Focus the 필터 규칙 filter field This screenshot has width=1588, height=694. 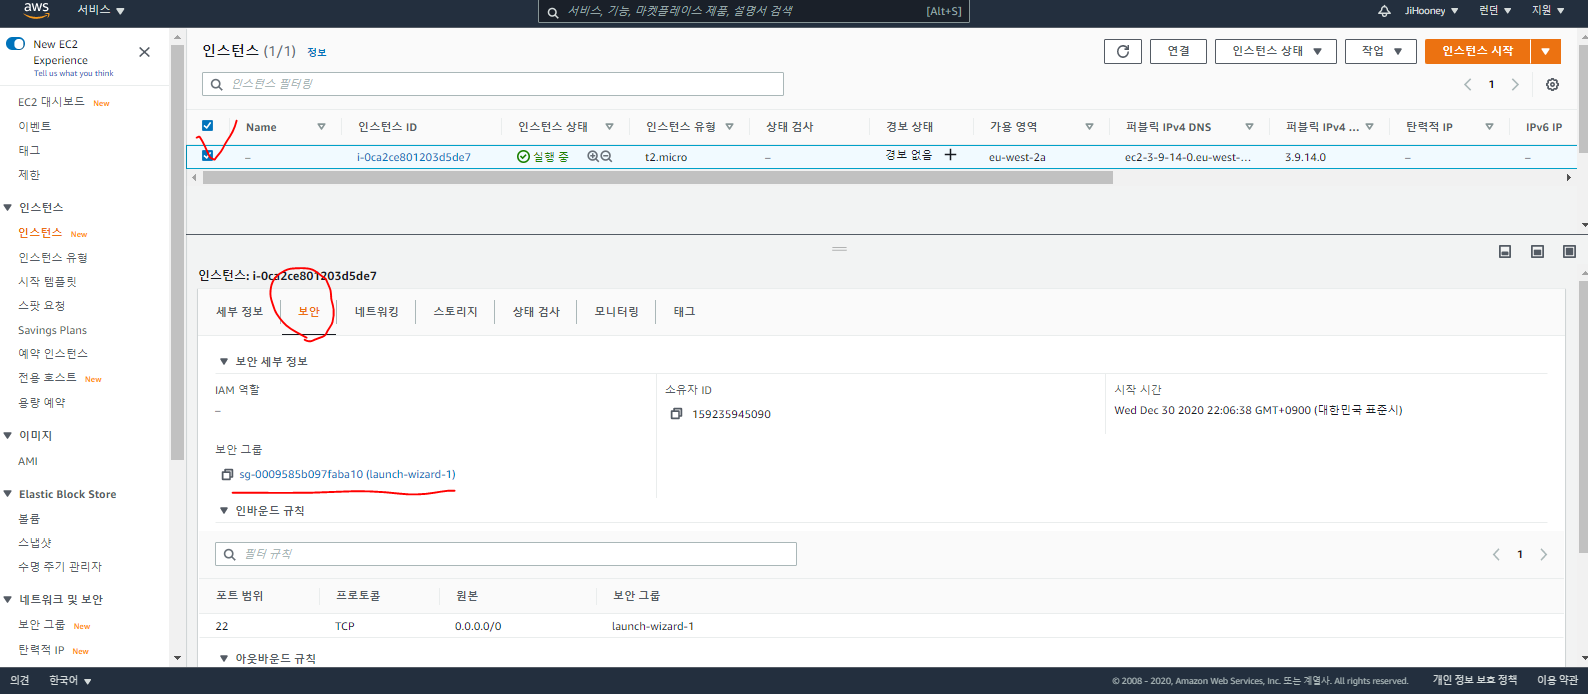pyautogui.click(x=506, y=554)
